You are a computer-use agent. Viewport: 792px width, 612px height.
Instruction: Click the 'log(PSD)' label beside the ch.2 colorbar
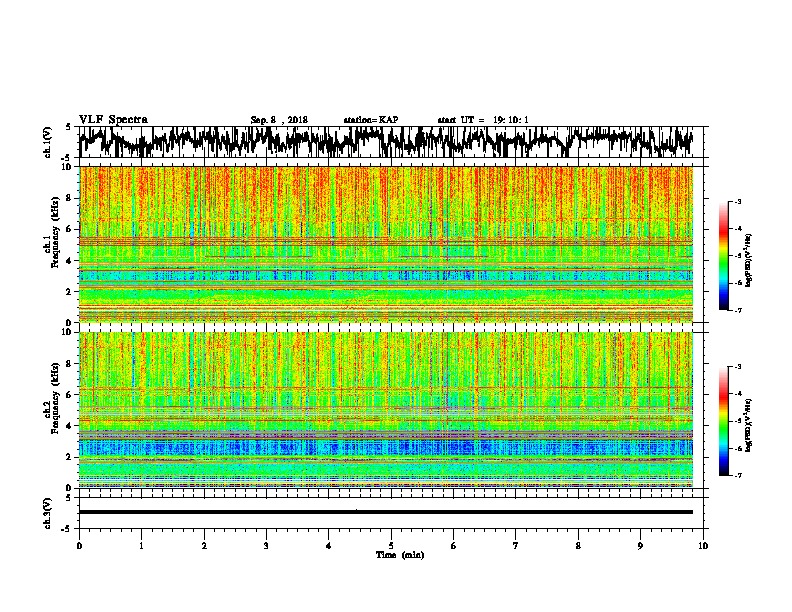[749, 425]
